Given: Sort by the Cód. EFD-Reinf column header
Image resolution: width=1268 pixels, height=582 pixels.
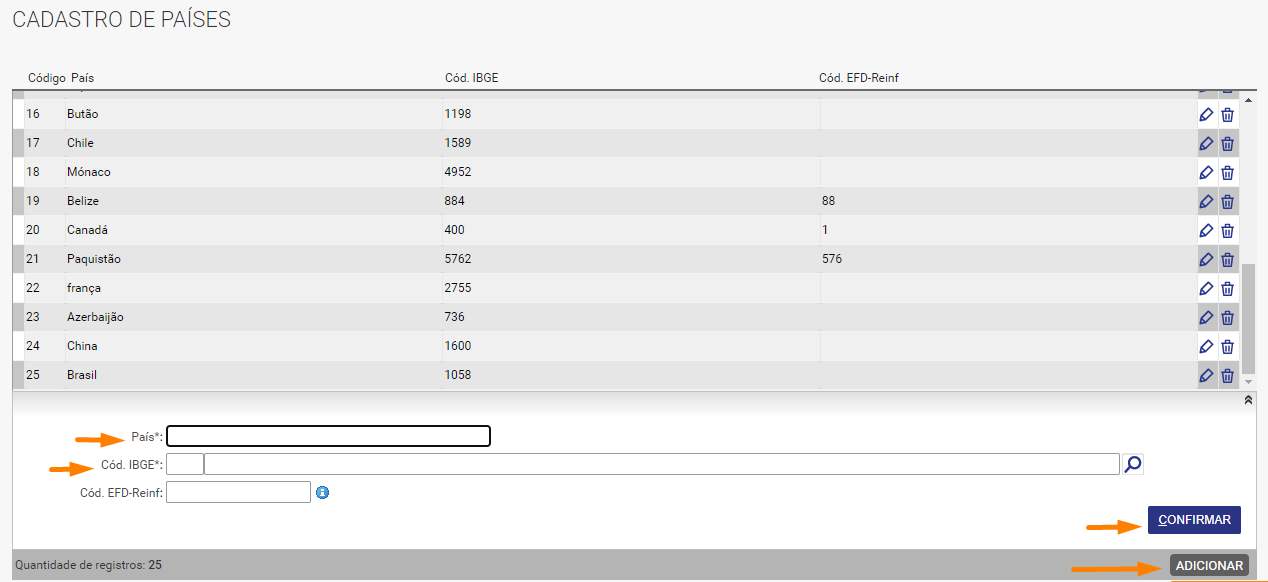Looking at the screenshot, I should pyautogui.click(x=859, y=78).
